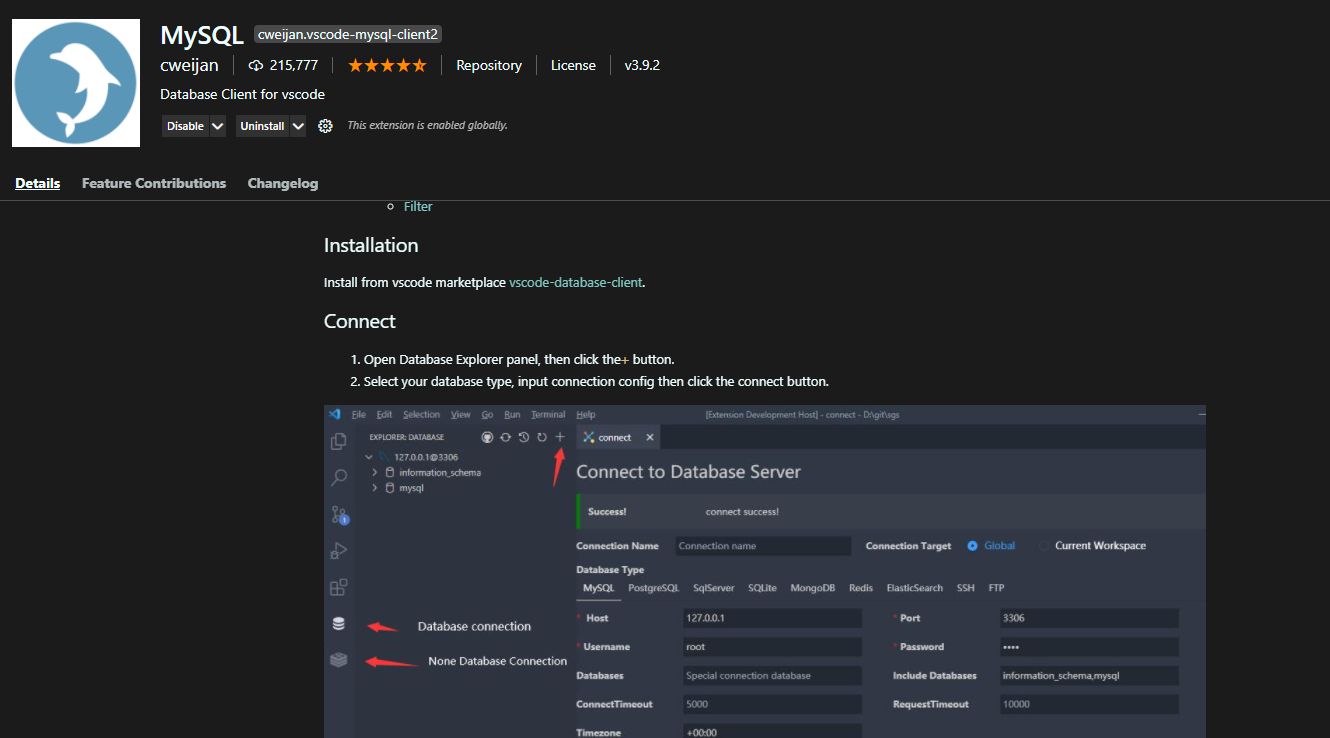Click the Connection name input field
1330x738 pixels.
tap(762, 546)
